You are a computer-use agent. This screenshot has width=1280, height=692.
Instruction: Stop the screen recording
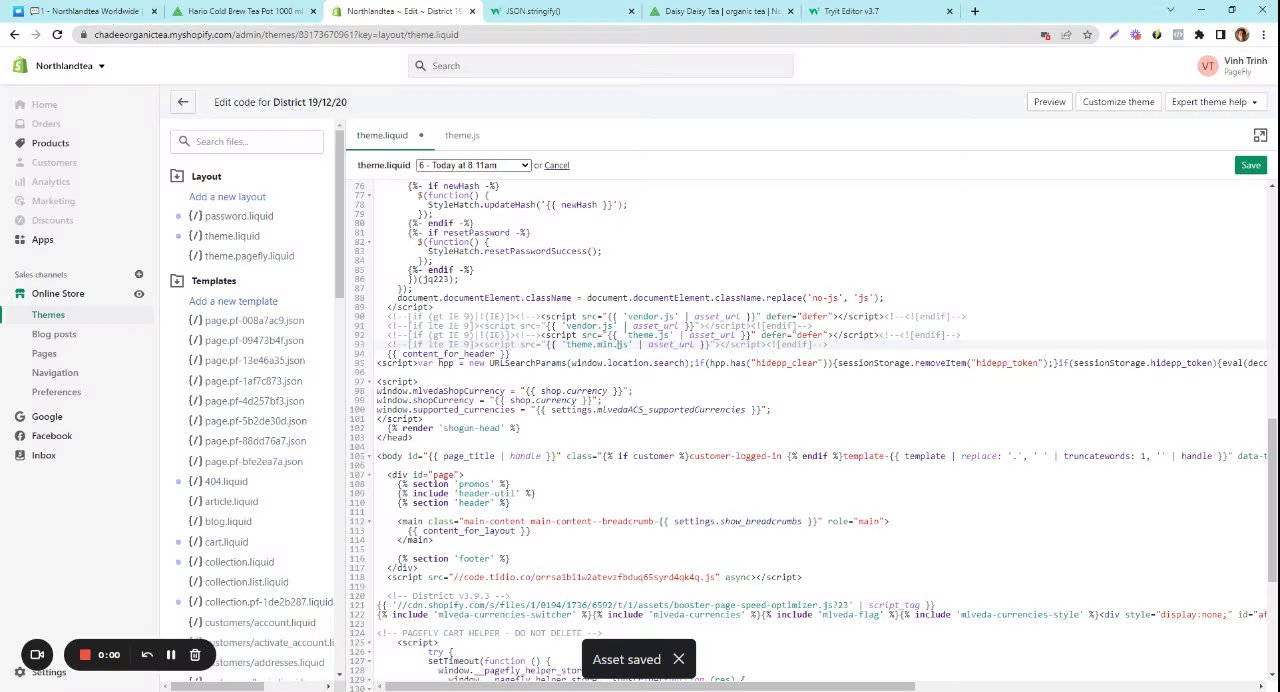[x=85, y=655]
